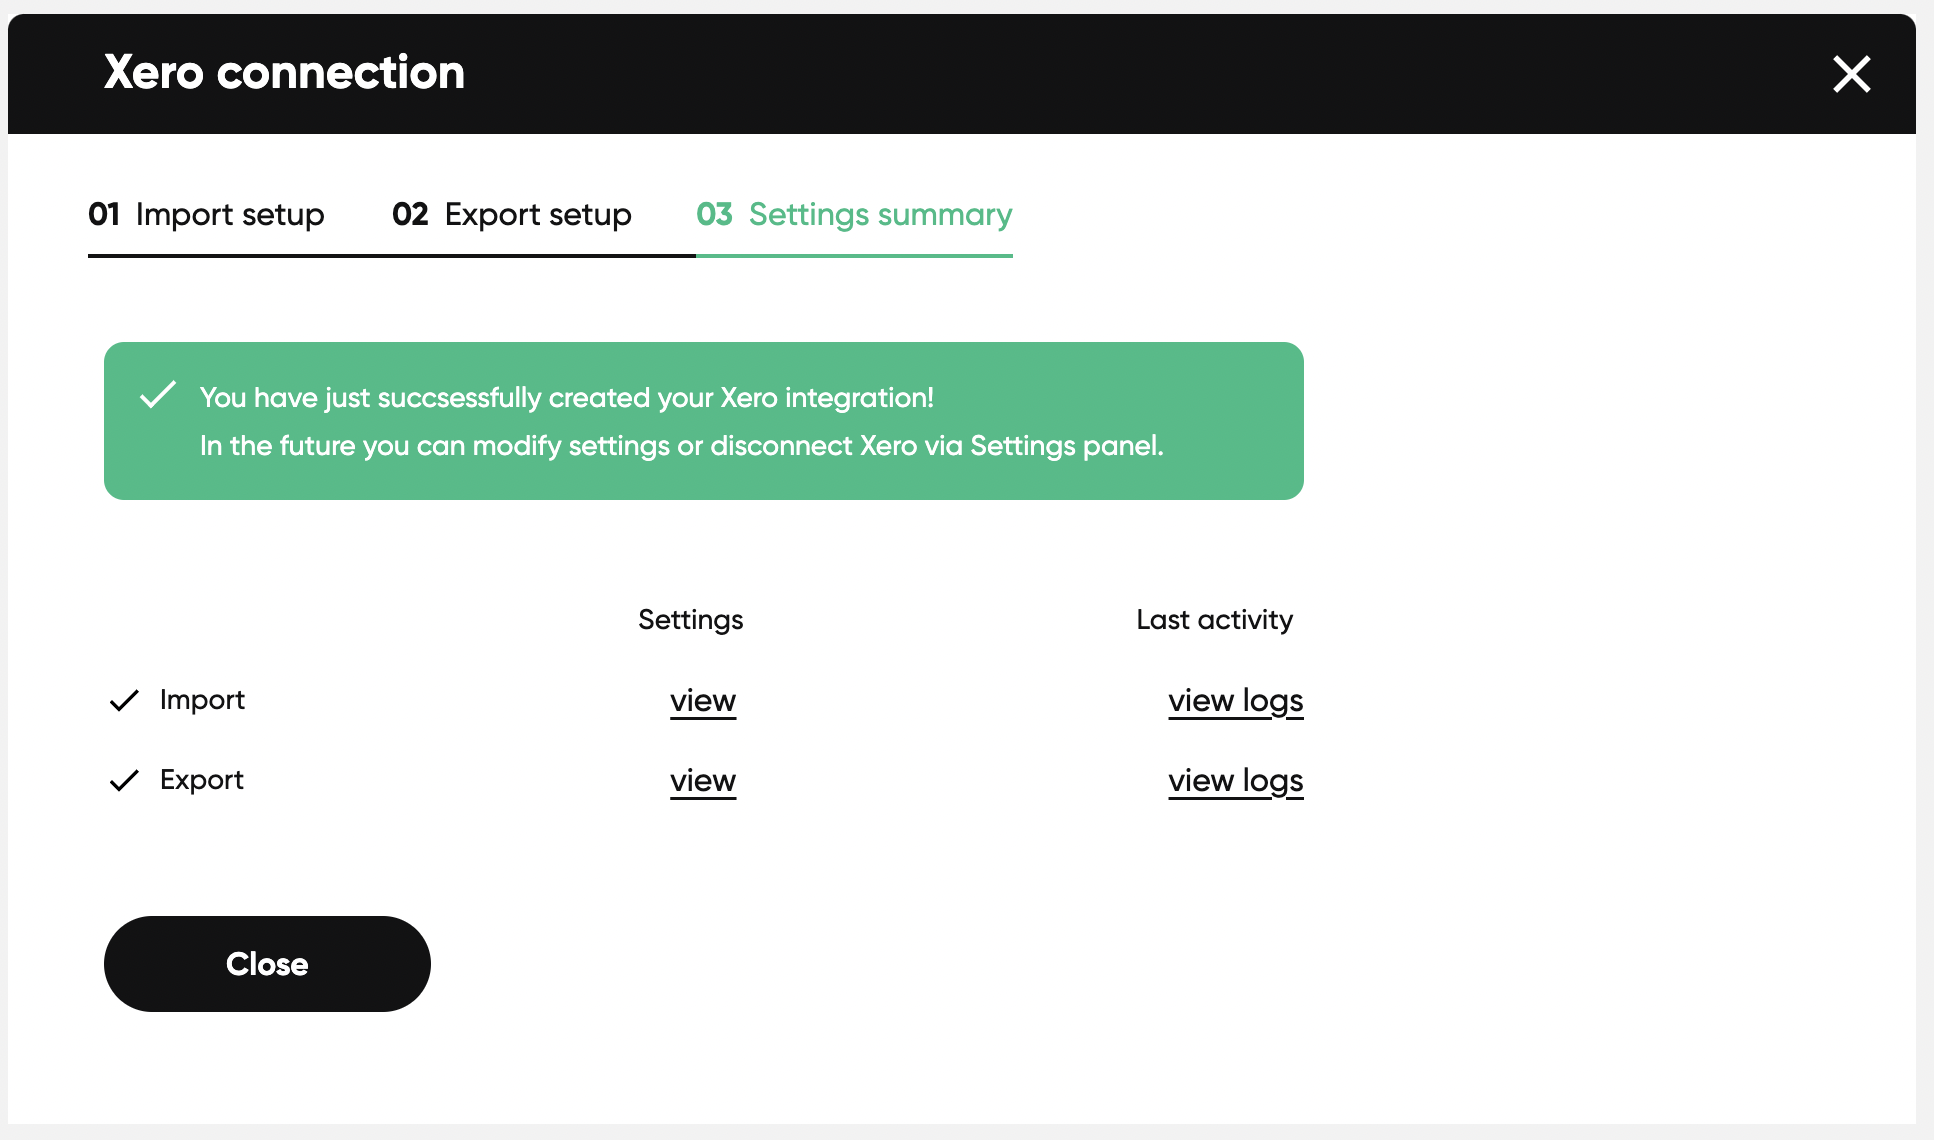Click the Export row label

202,780
